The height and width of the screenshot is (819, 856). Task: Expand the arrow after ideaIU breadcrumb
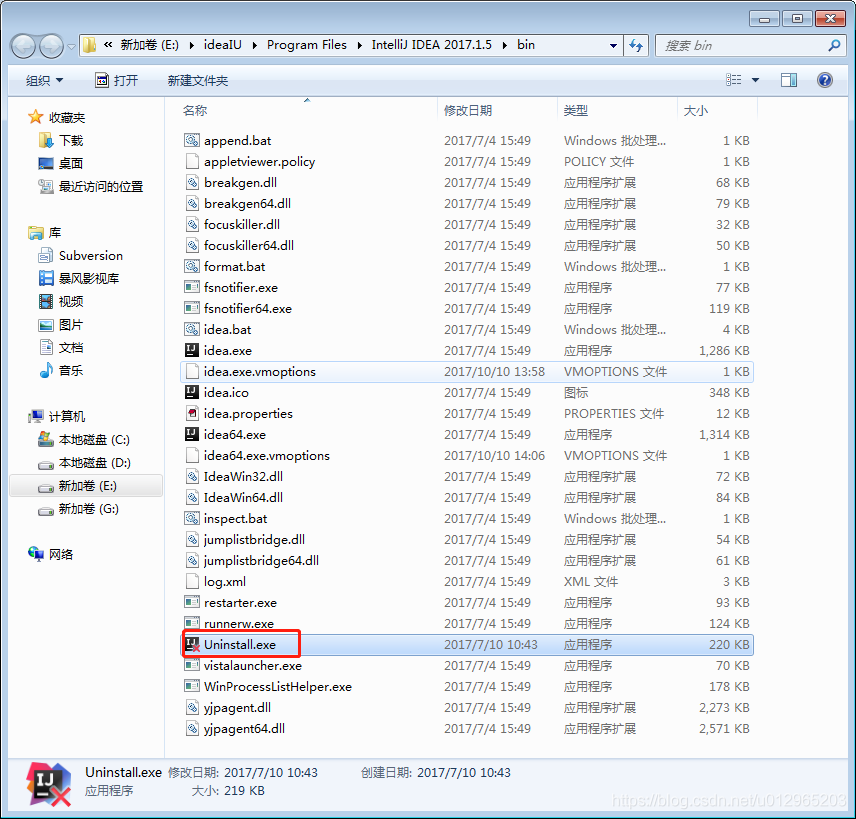click(254, 45)
